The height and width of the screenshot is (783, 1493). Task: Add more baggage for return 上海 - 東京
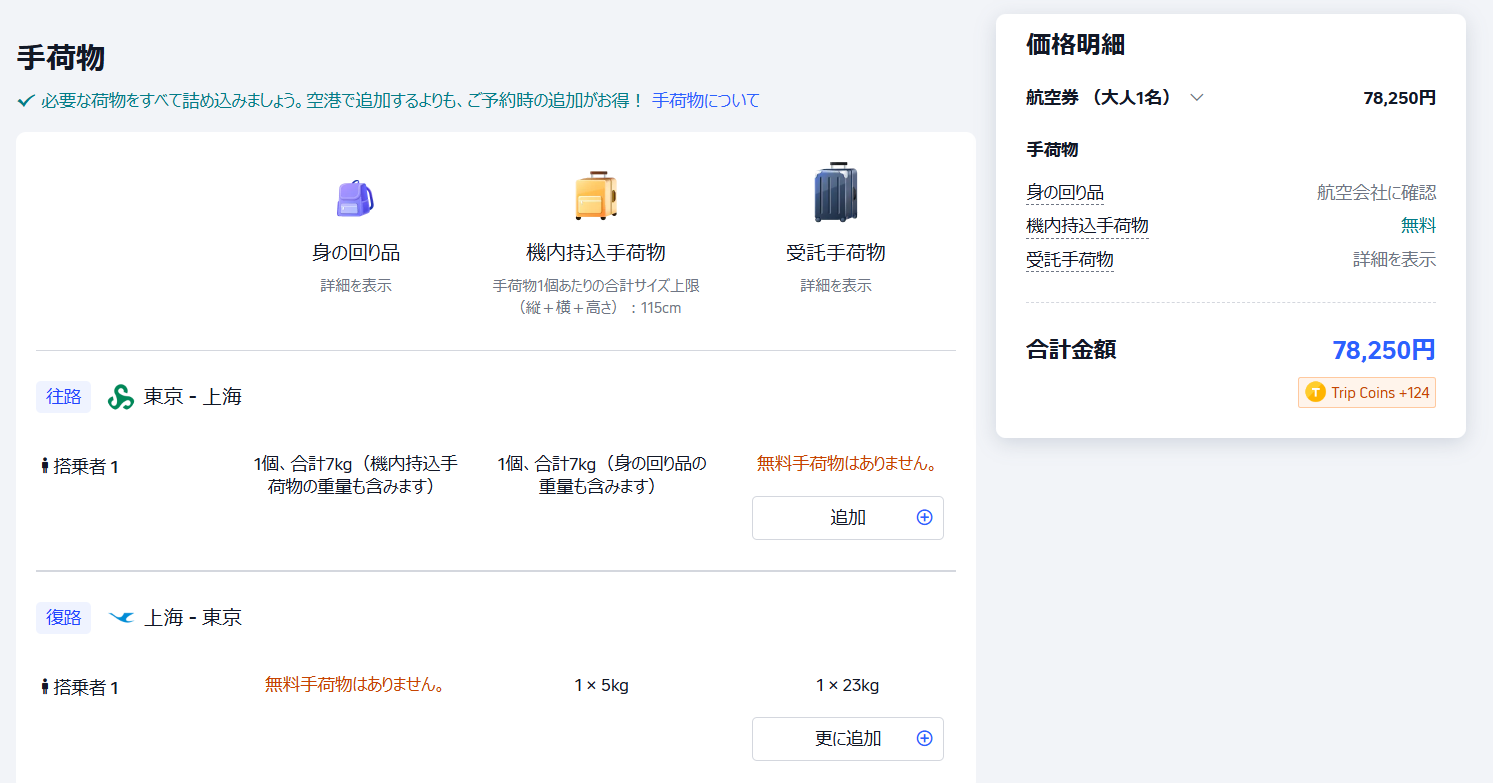(x=847, y=739)
